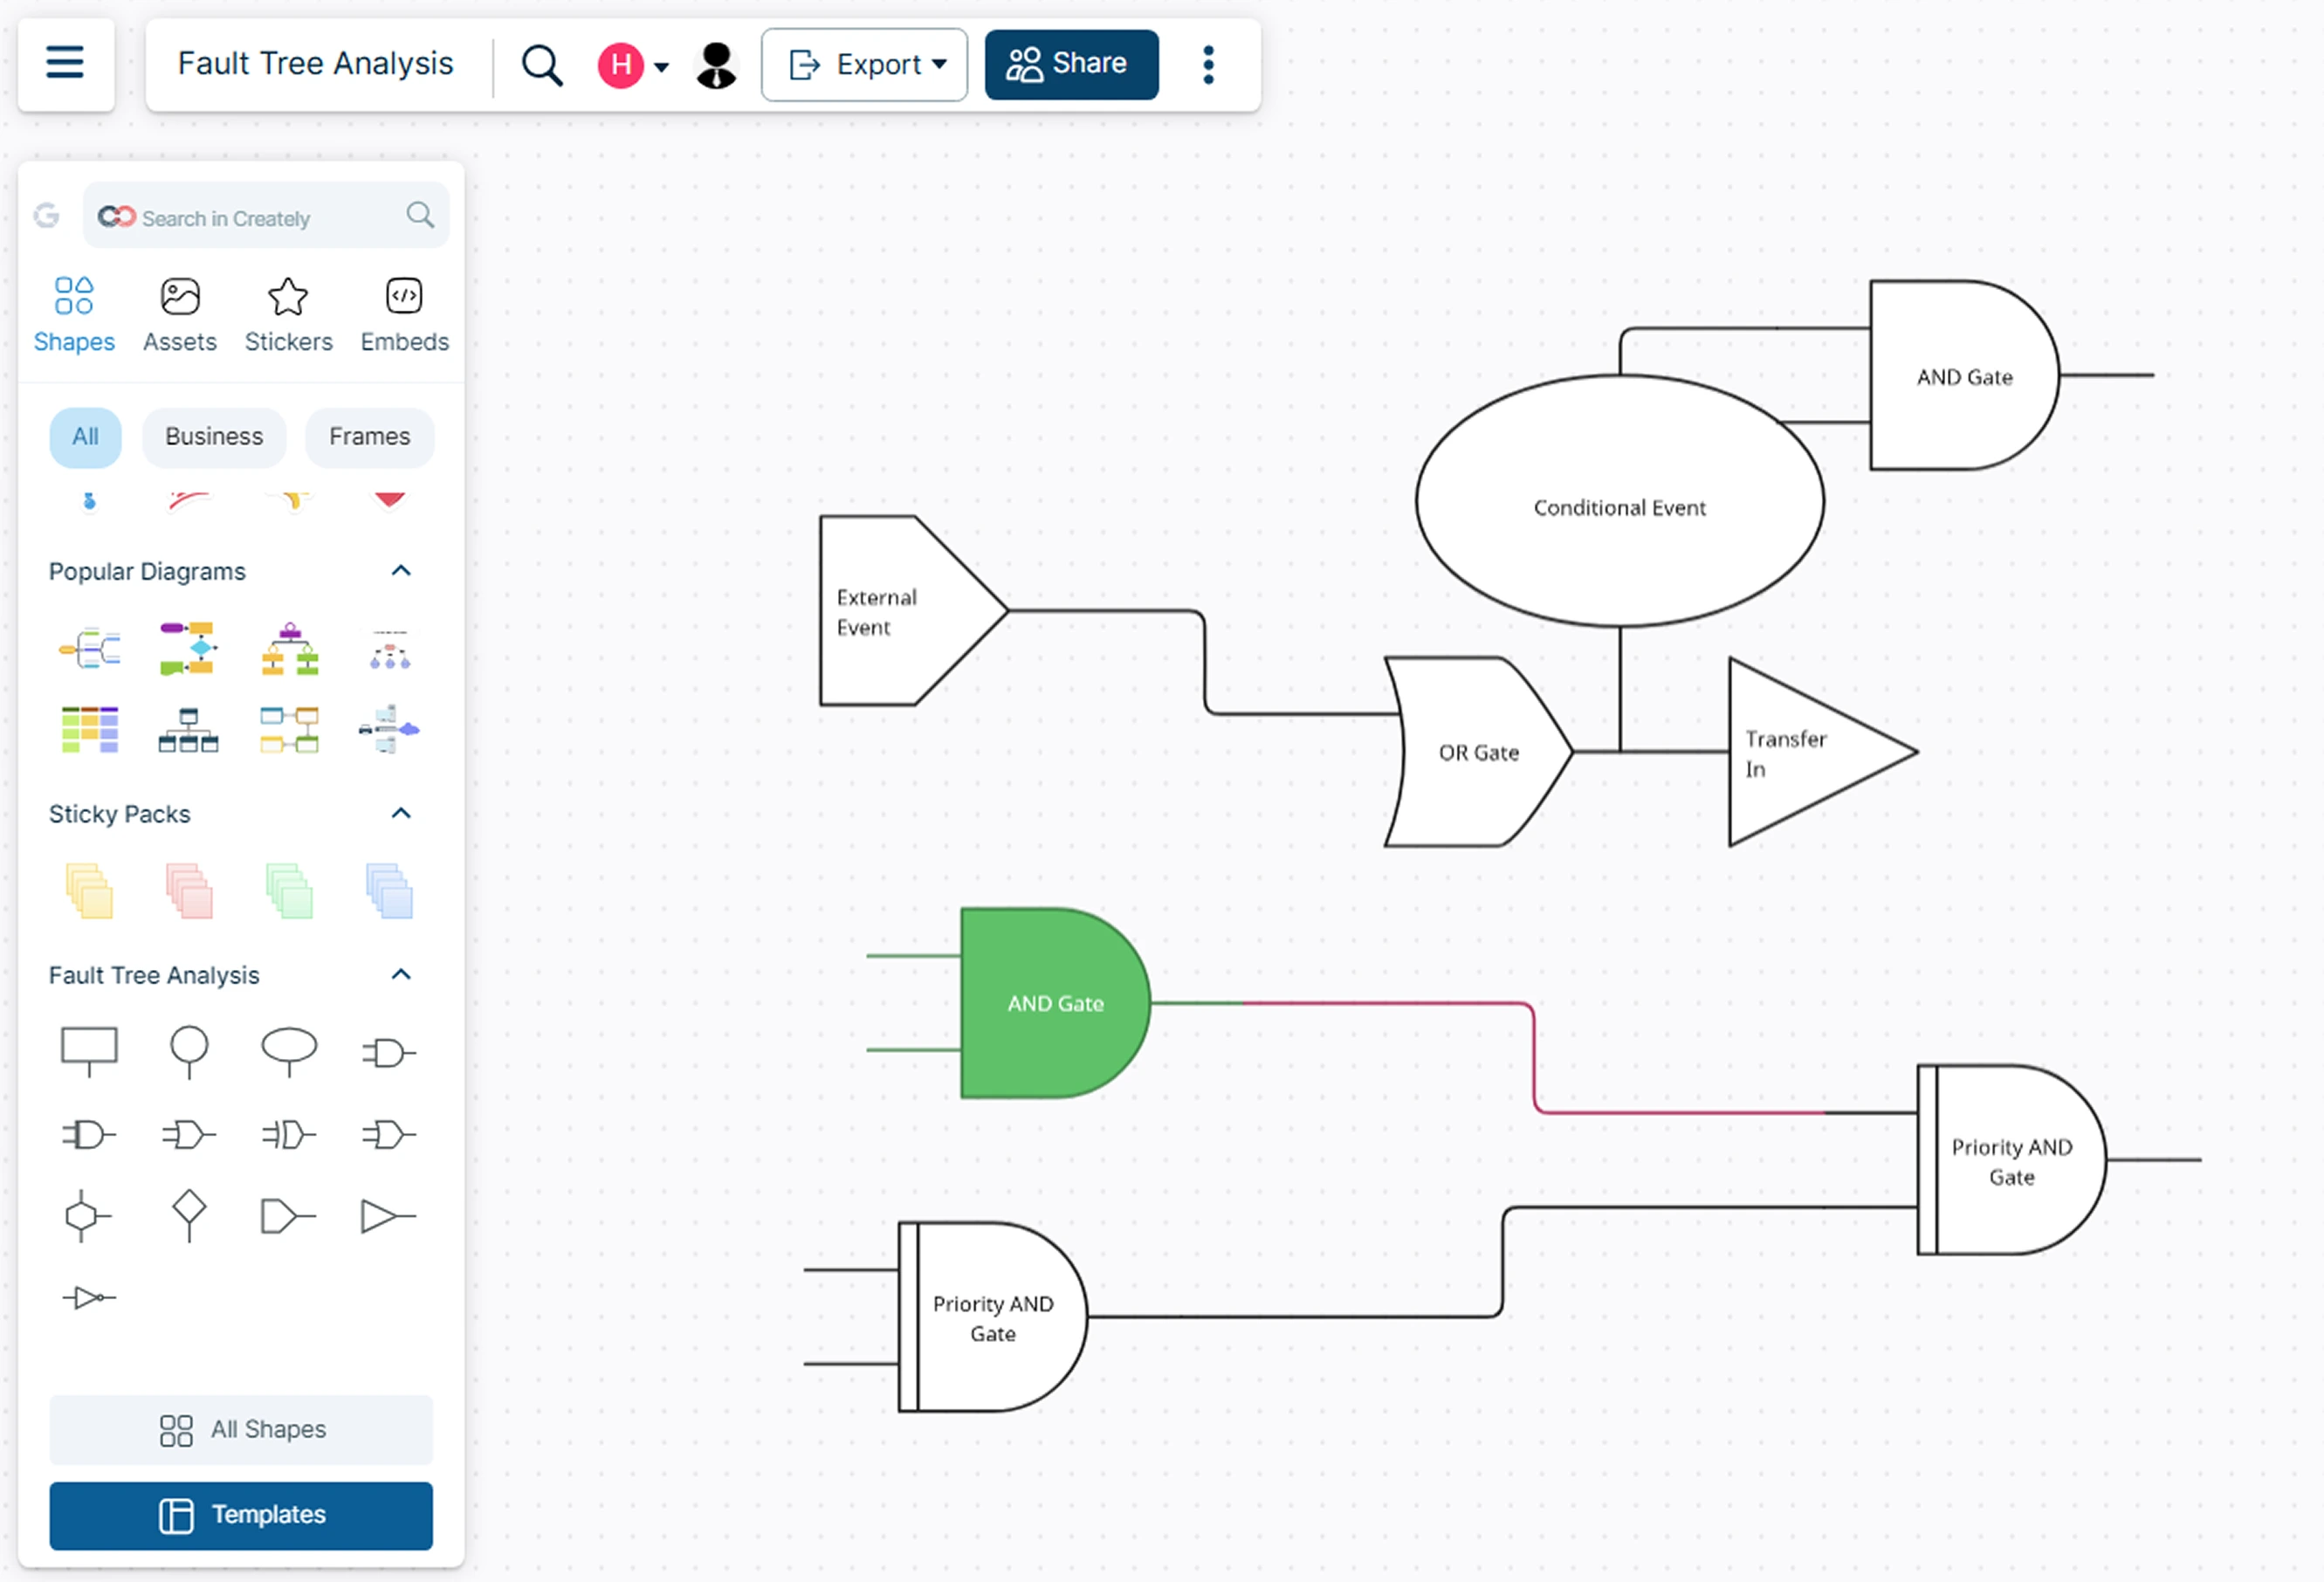Click the collaborator silhouette avatar icon
The width and height of the screenshot is (2324, 1582).
coord(716,65)
